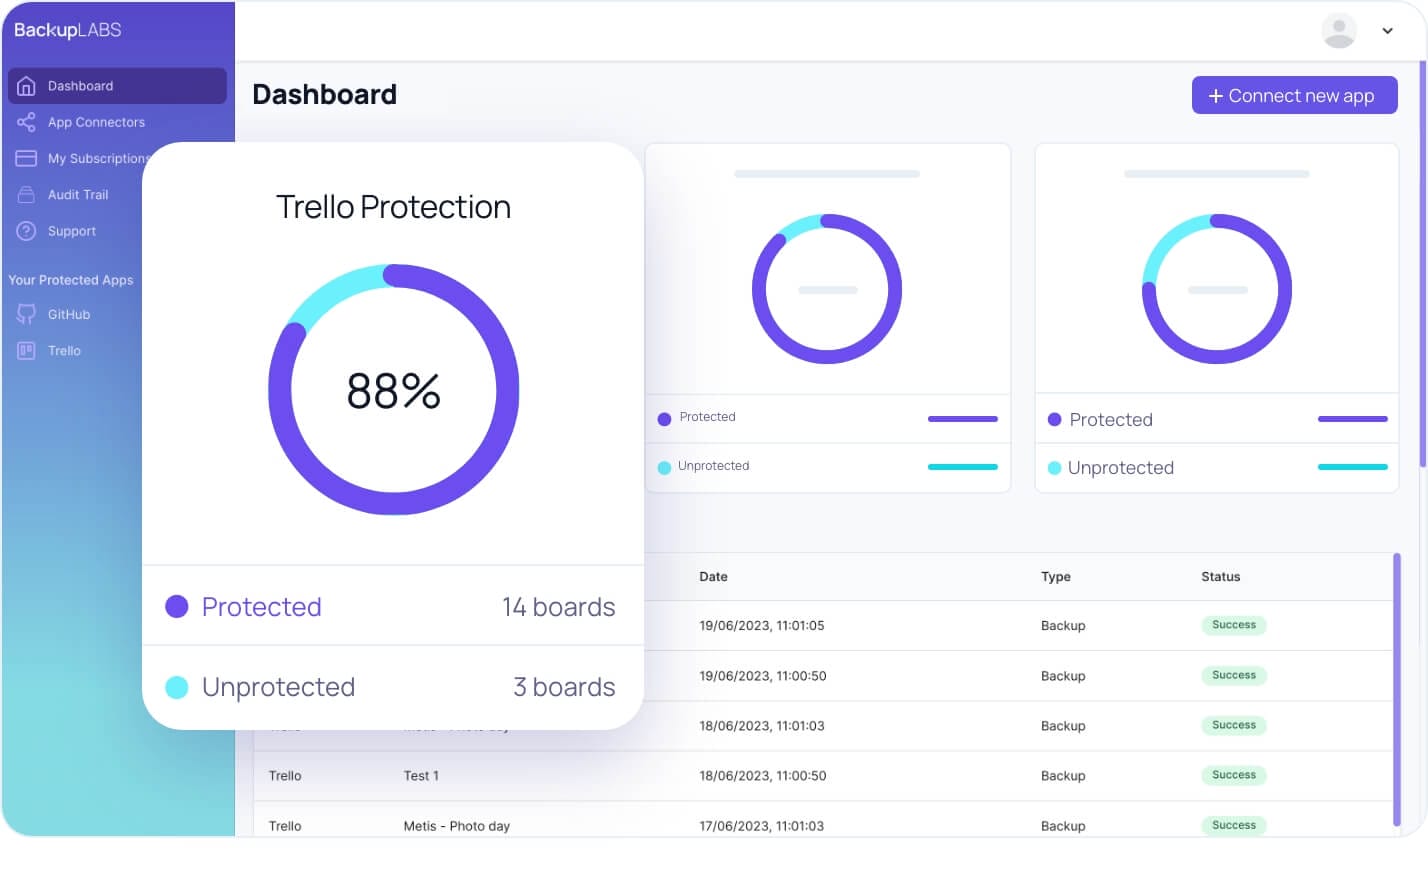
Task: Click the table's vertical scrollbar
Action: coord(1397,690)
